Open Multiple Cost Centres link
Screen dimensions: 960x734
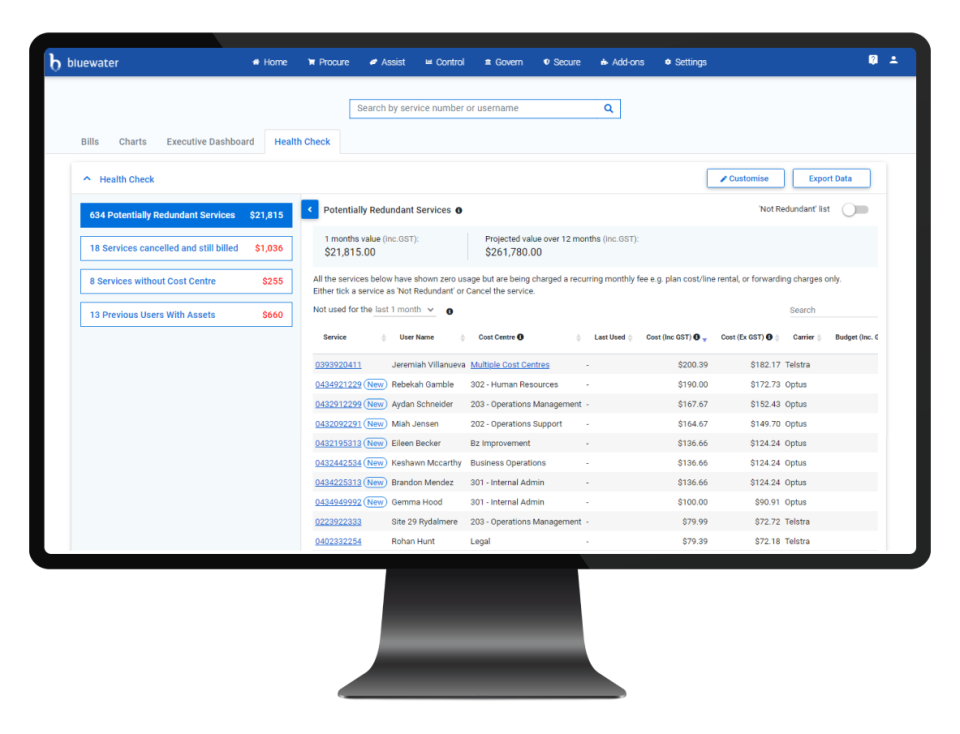(509, 365)
